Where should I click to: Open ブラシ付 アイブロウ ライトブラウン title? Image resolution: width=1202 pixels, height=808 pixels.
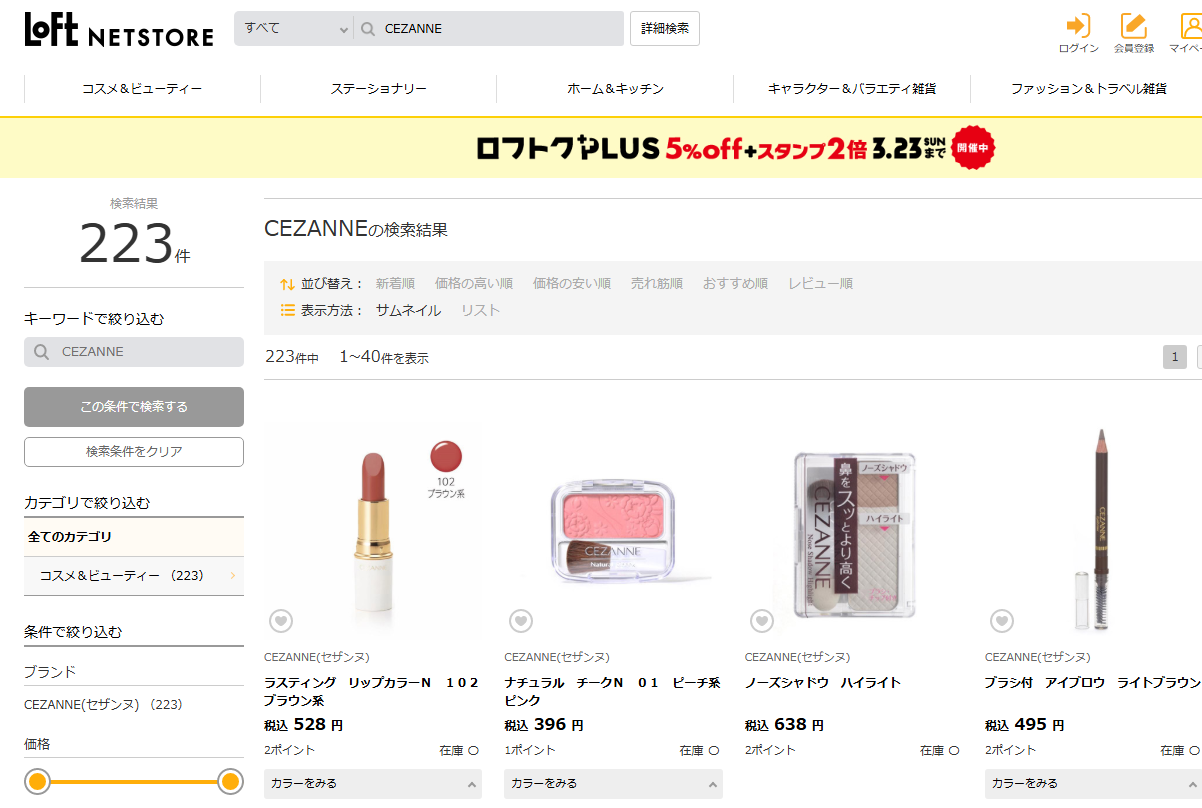point(1093,683)
